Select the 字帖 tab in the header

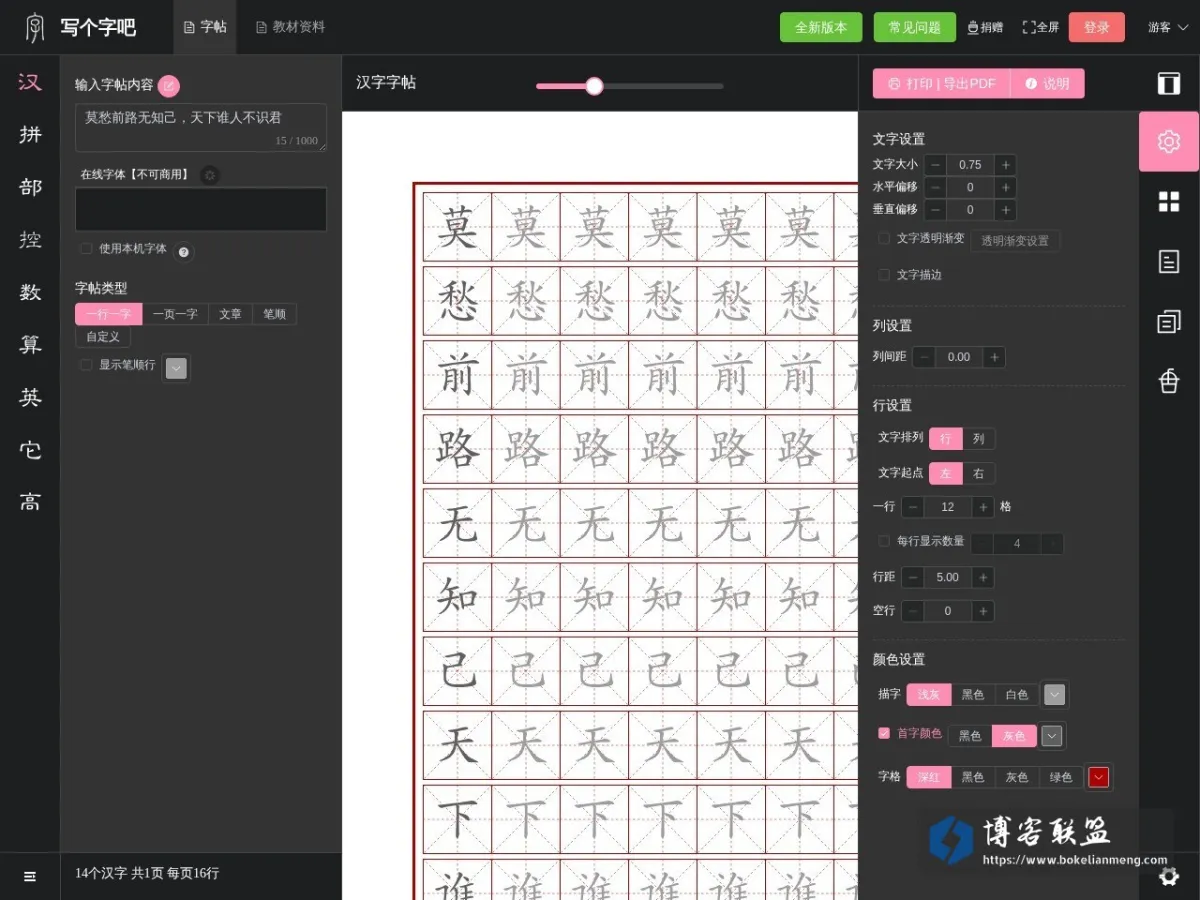pyautogui.click(x=205, y=27)
